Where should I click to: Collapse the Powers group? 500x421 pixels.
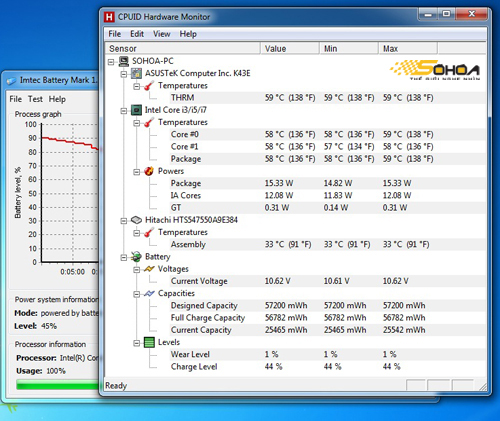(137, 172)
